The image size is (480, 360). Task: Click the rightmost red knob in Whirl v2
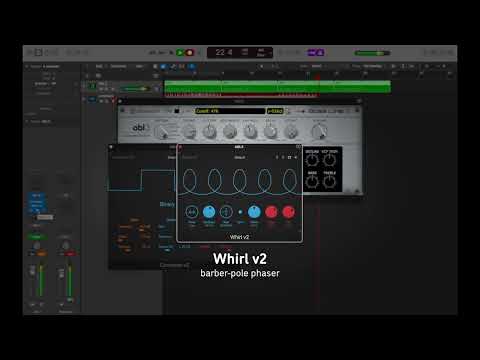288,212
